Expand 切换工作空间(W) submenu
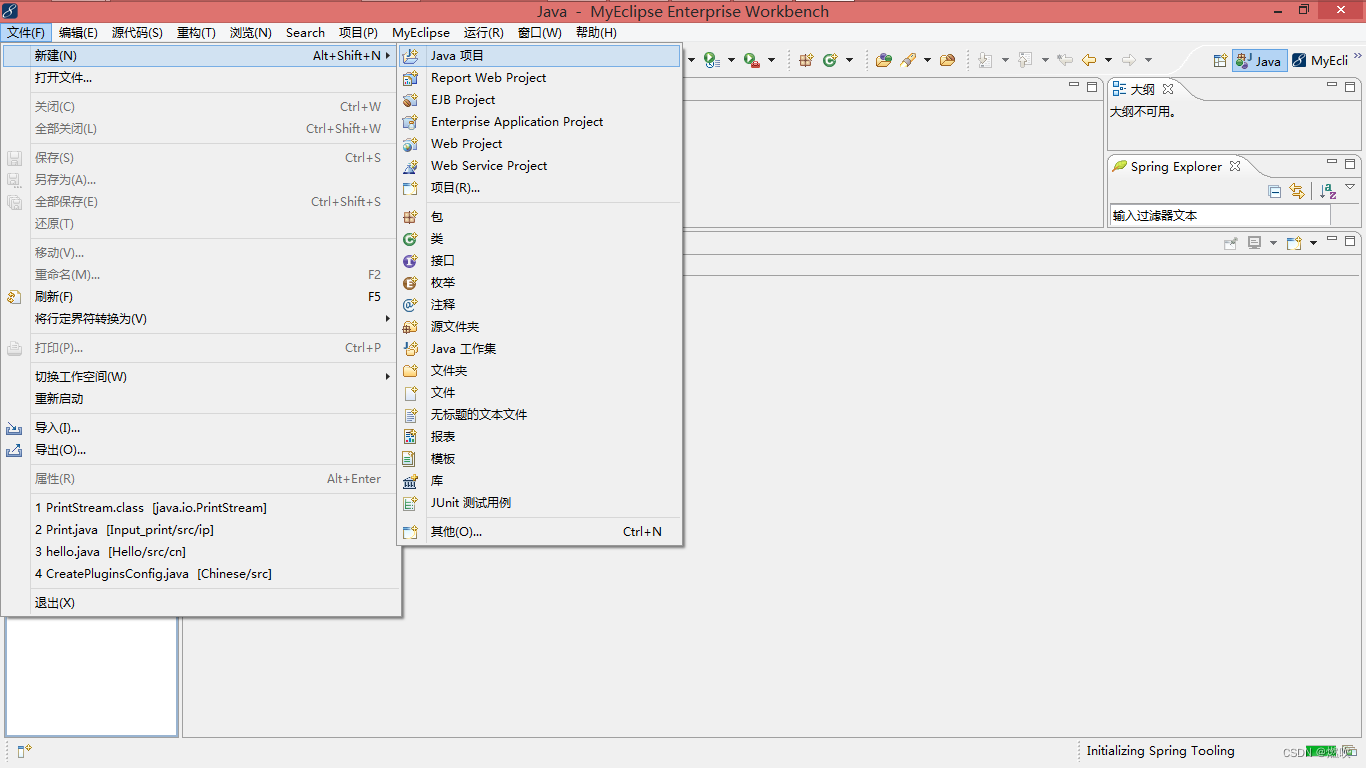1366x768 pixels. click(x=200, y=377)
